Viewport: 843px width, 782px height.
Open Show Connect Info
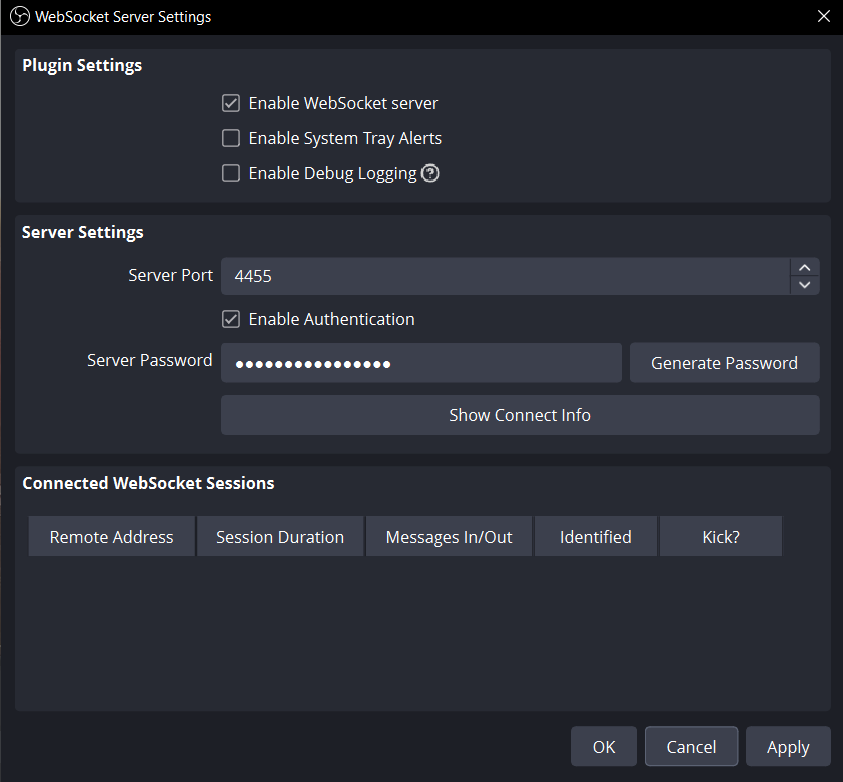pos(519,415)
